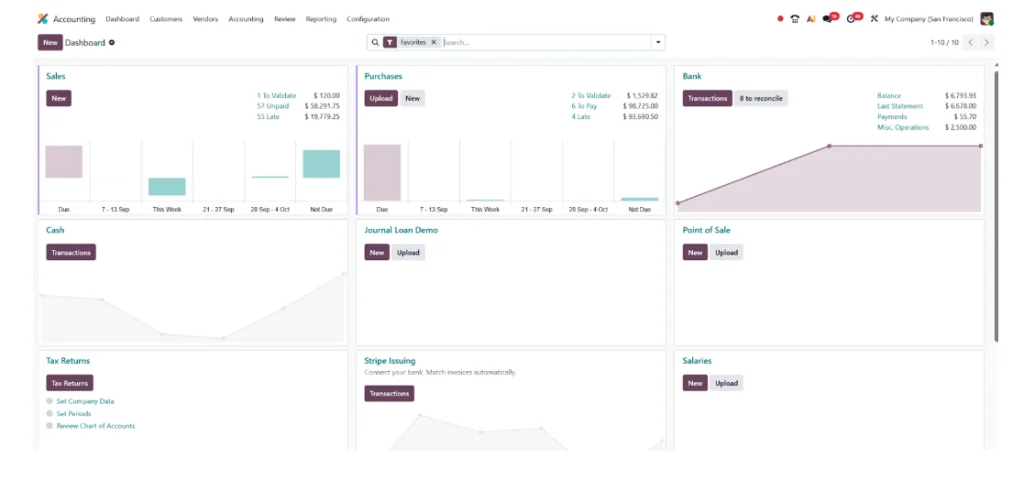Remove the Favorites filter with the X

pyautogui.click(x=433, y=42)
